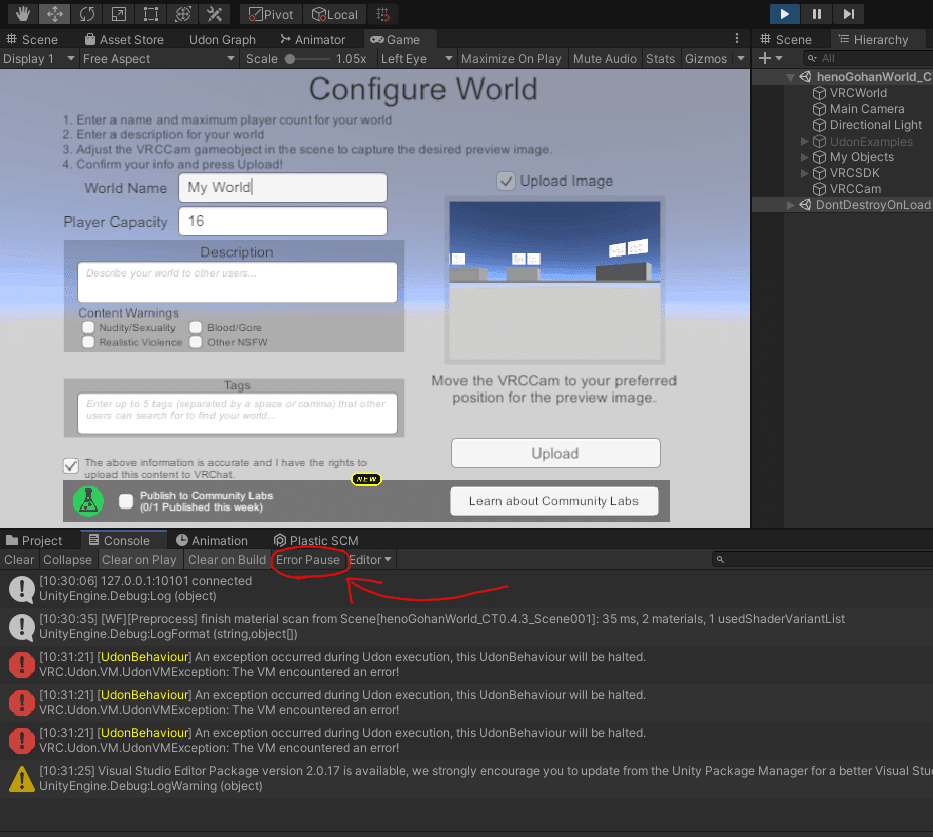Select VRCWorld object in Hierarchy
The image size is (933, 837).
[858, 93]
